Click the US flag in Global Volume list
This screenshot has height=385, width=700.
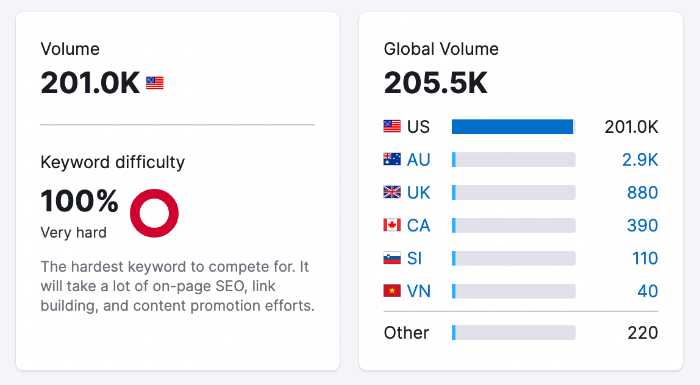pos(392,126)
